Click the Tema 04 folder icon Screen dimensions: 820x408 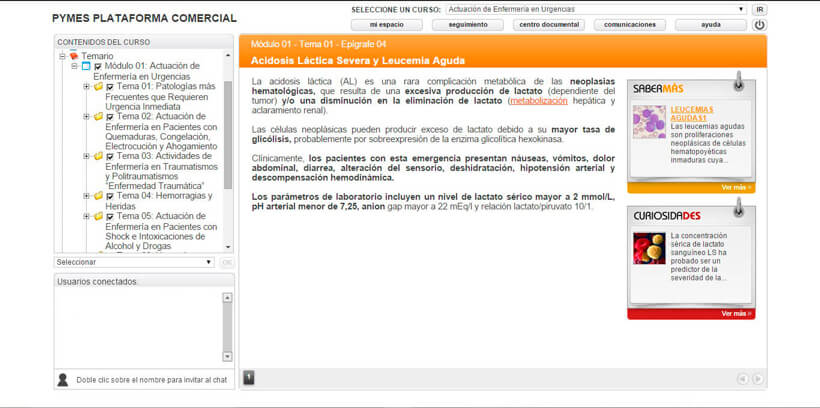click(x=98, y=196)
